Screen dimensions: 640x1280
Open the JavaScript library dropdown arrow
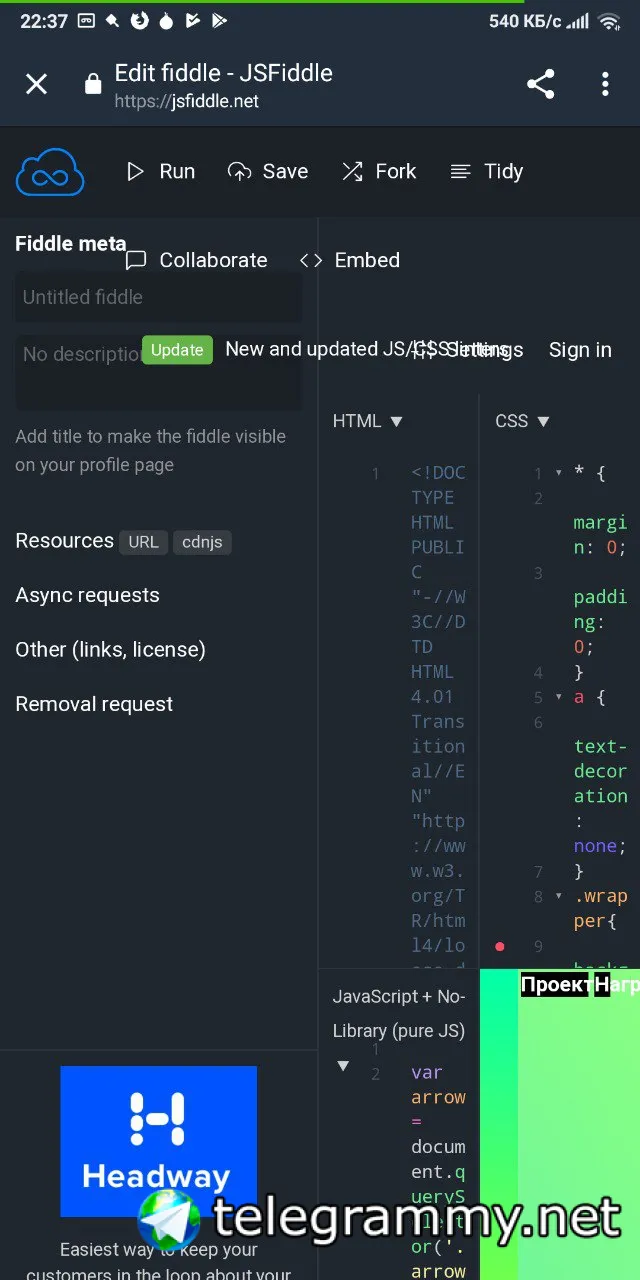point(343,1066)
